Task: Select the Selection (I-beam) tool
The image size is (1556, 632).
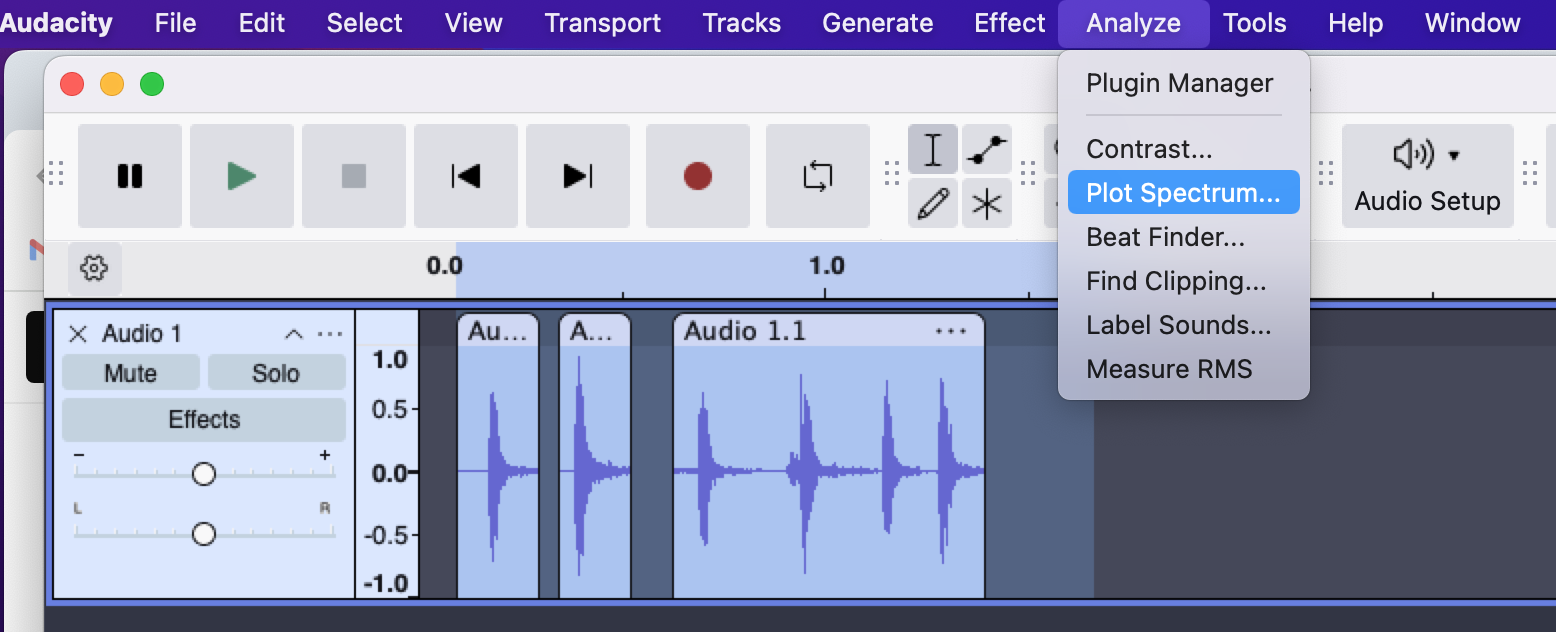Action: click(933, 150)
